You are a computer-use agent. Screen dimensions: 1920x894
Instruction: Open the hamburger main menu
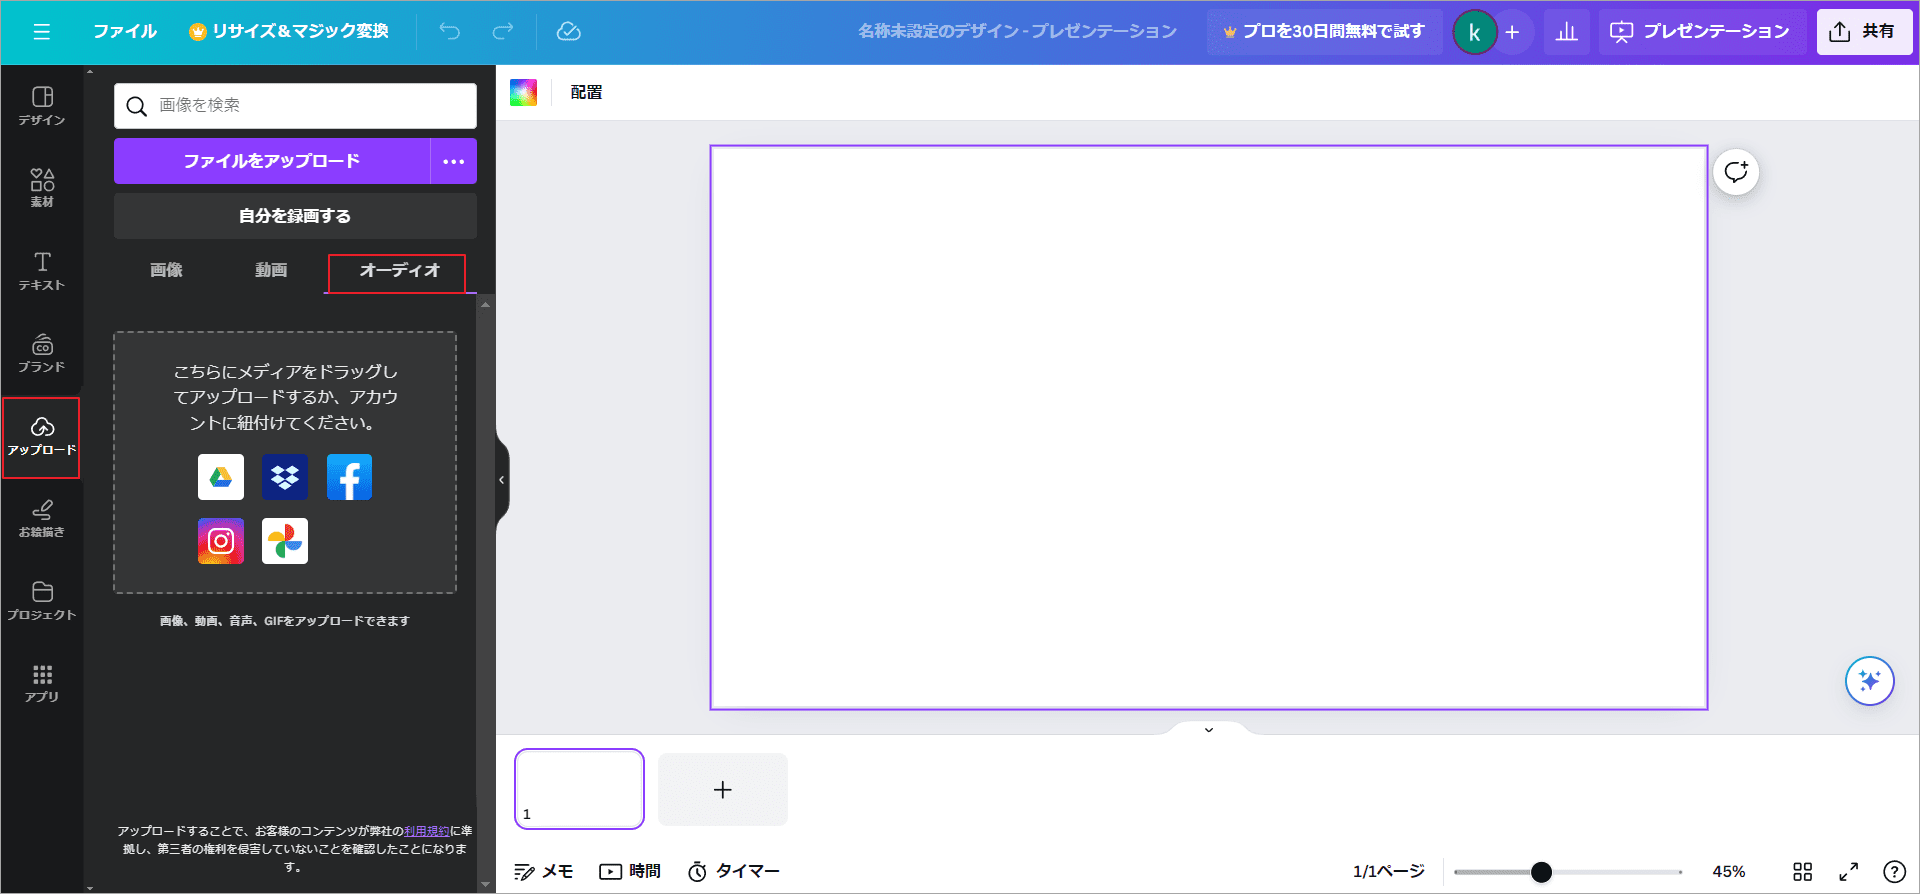click(41, 32)
